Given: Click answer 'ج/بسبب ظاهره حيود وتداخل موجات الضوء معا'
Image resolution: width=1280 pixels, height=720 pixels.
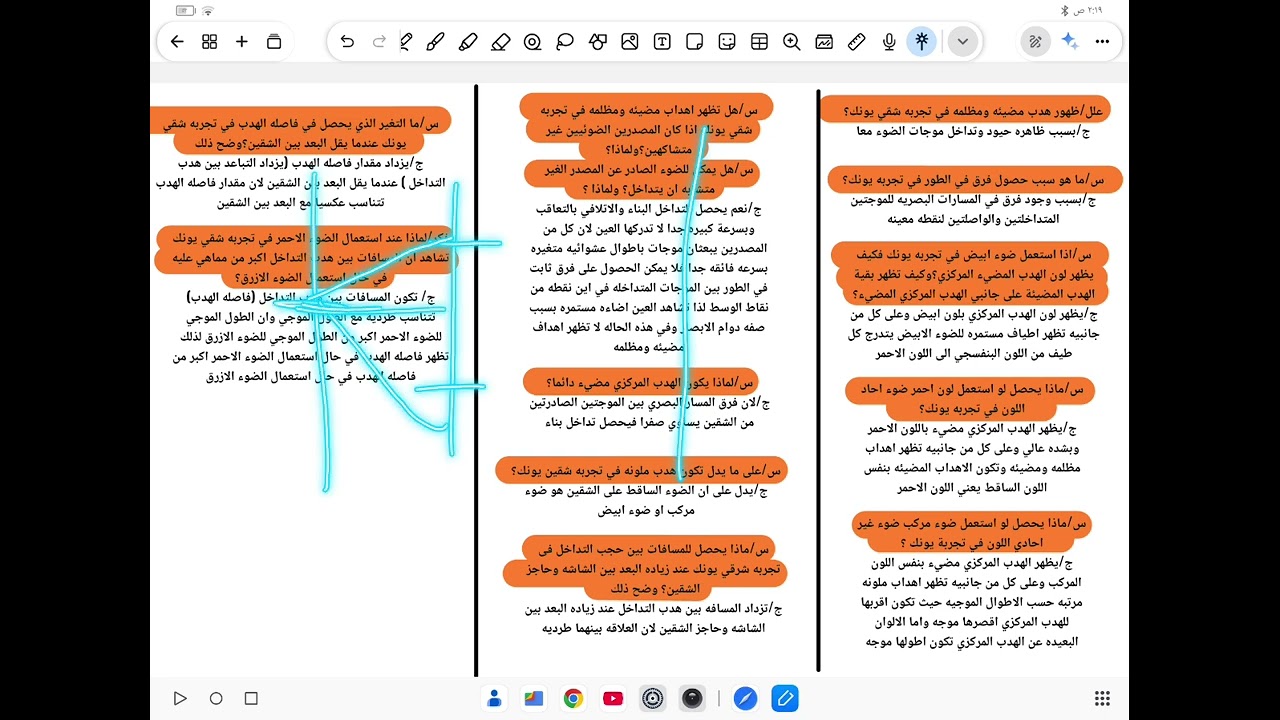Looking at the screenshot, I should 973,131.
